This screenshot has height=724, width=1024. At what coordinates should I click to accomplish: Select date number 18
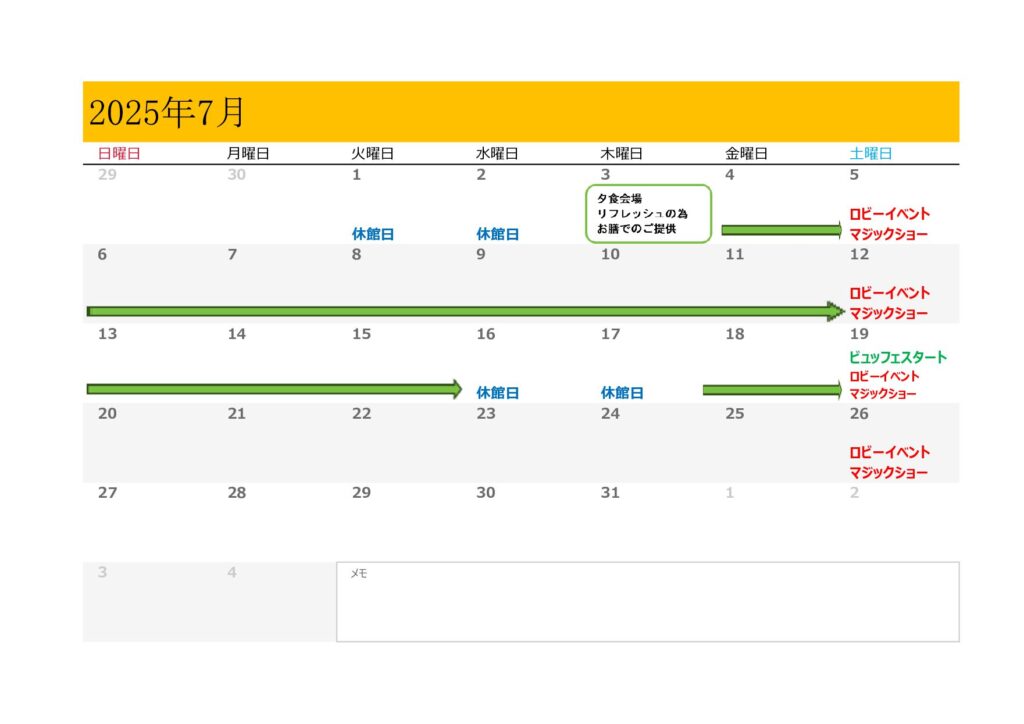click(735, 334)
